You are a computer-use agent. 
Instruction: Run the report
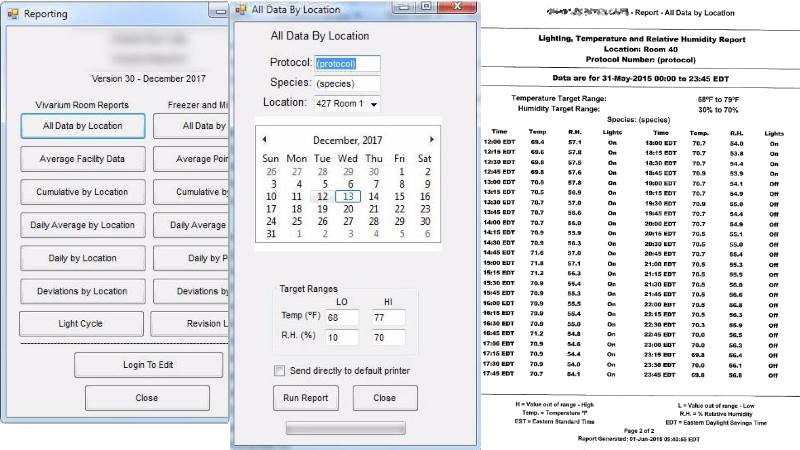pyautogui.click(x=306, y=397)
